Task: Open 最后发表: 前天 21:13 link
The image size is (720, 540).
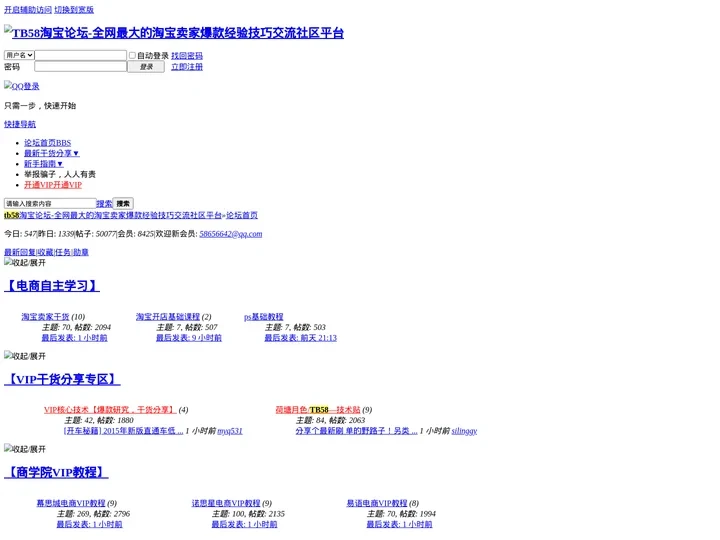Action: (301, 338)
